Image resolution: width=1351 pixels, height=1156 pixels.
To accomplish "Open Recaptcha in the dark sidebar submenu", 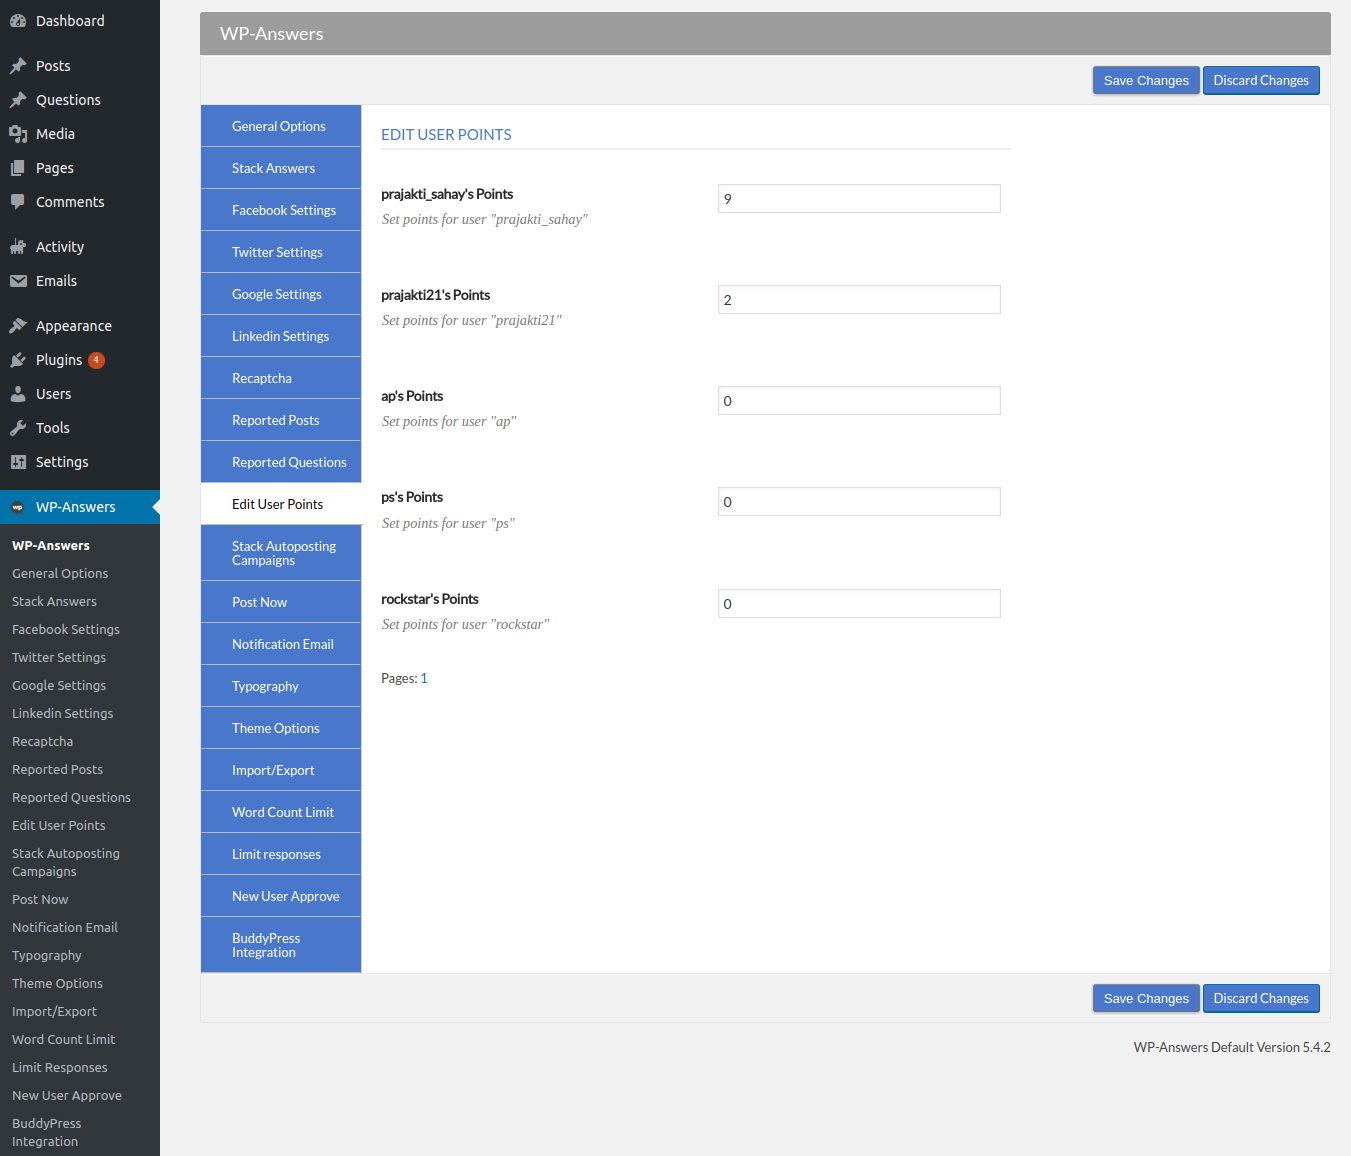I will coord(42,742).
